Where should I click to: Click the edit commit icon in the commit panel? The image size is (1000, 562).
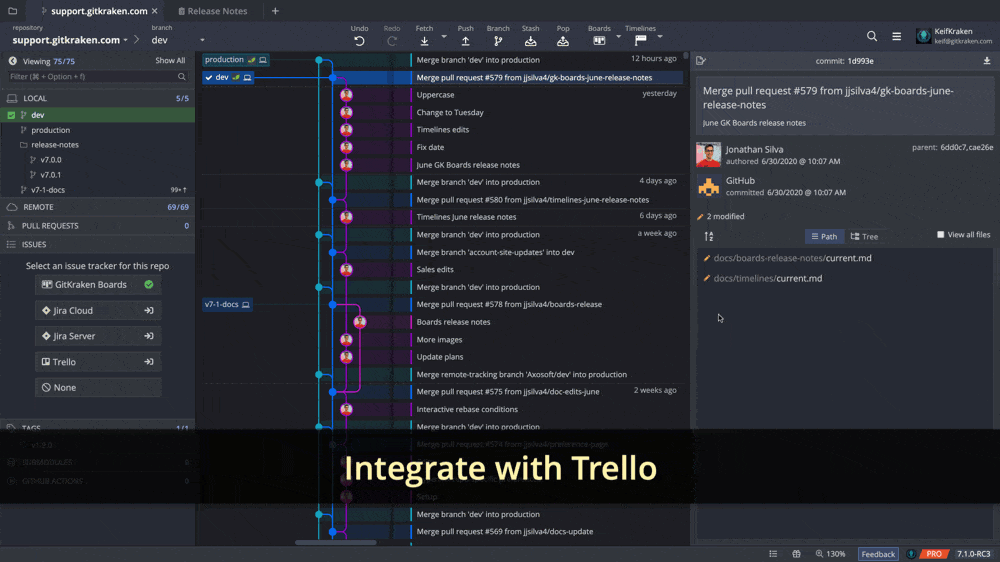pyautogui.click(x=701, y=61)
